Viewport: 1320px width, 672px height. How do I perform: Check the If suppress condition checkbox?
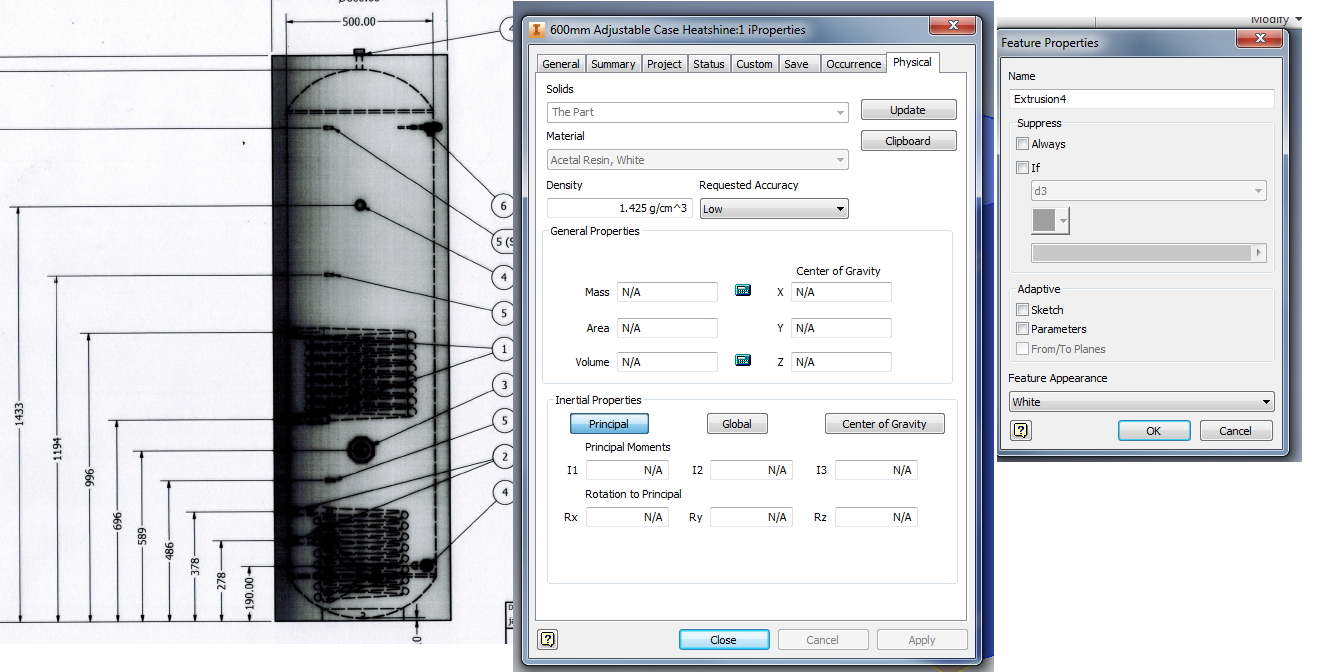click(x=1022, y=167)
